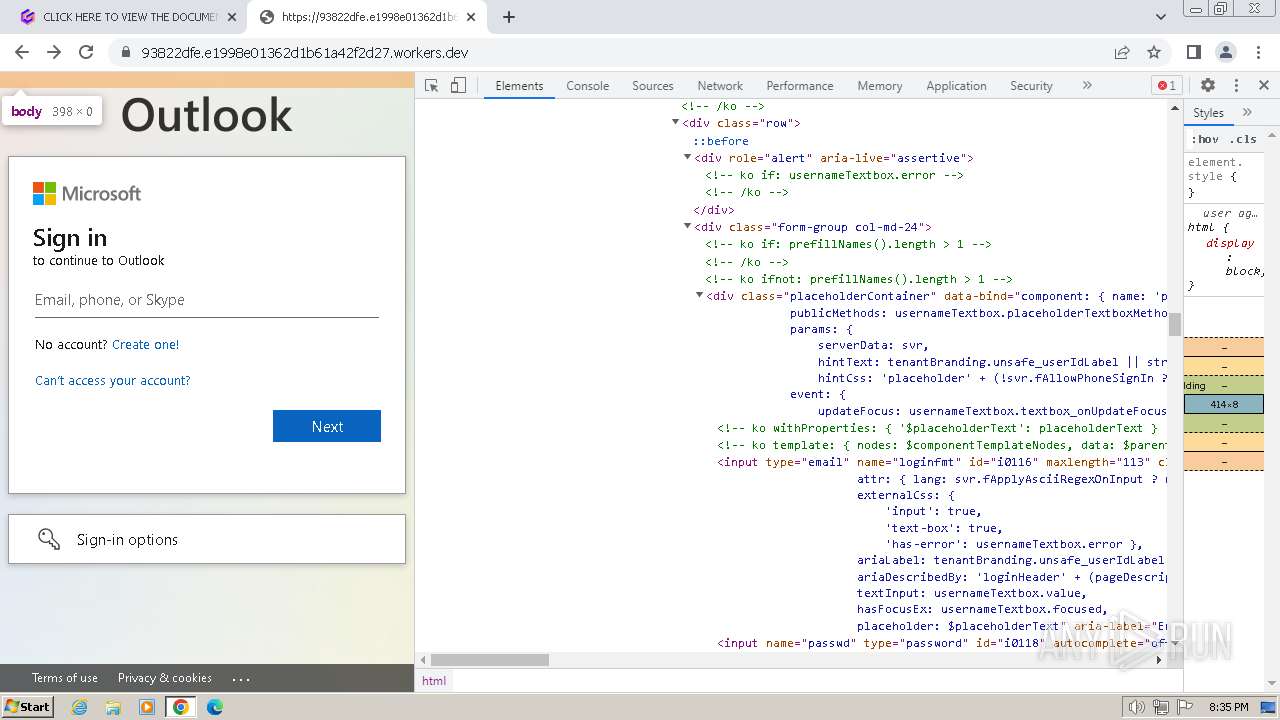Show more Styles pane tabs
This screenshot has width=1280, height=720.
click(x=1247, y=112)
